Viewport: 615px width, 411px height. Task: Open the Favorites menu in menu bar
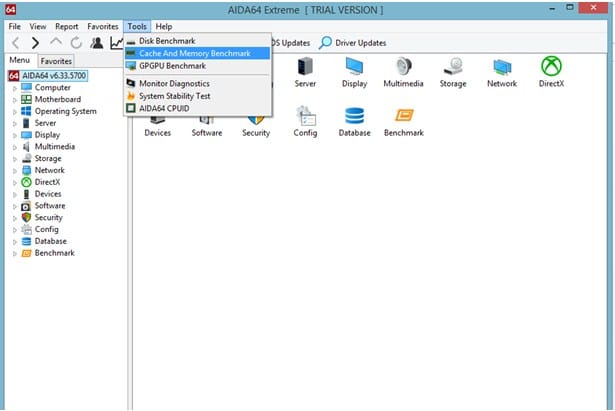[103, 26]
